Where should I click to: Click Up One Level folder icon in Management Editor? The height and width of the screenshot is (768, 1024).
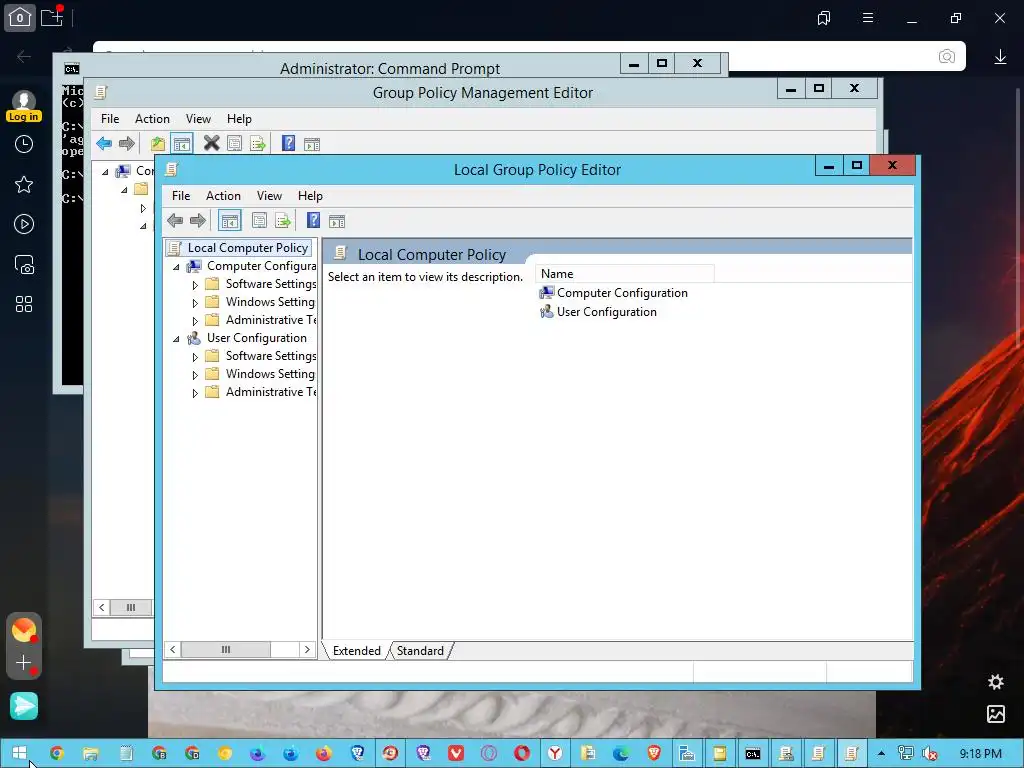157,144
